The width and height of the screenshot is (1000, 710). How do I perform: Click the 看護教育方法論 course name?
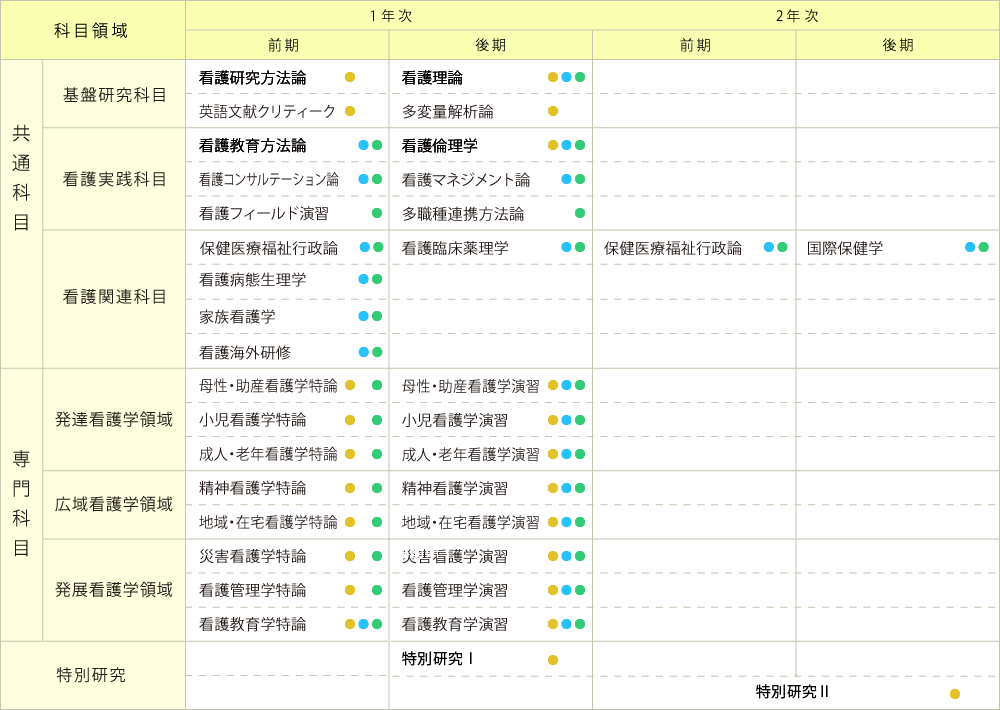click(x=253, y=145)
